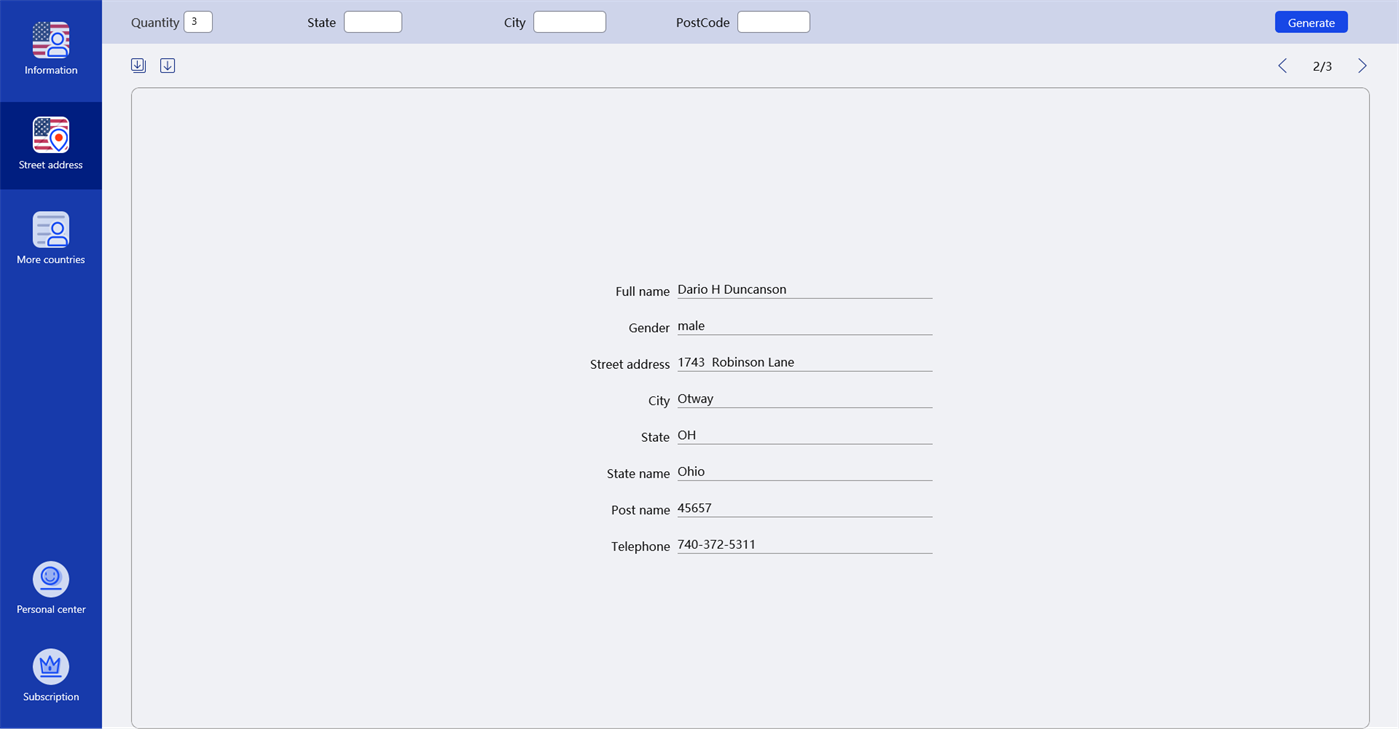Select the Gender field showing male
The image size is (1399, 729).
[x=805, y=326]
